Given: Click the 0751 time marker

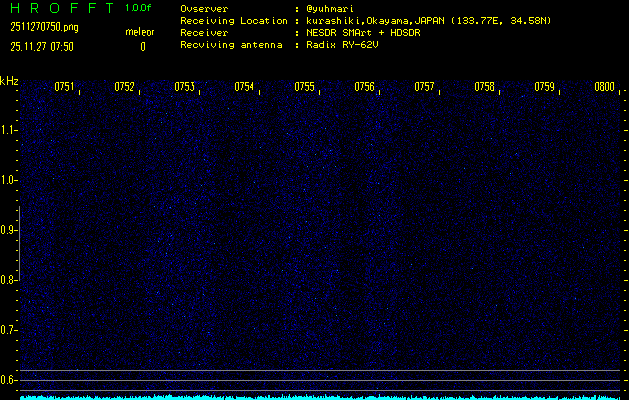Looking at the screenshot, I should coord(64,87).
